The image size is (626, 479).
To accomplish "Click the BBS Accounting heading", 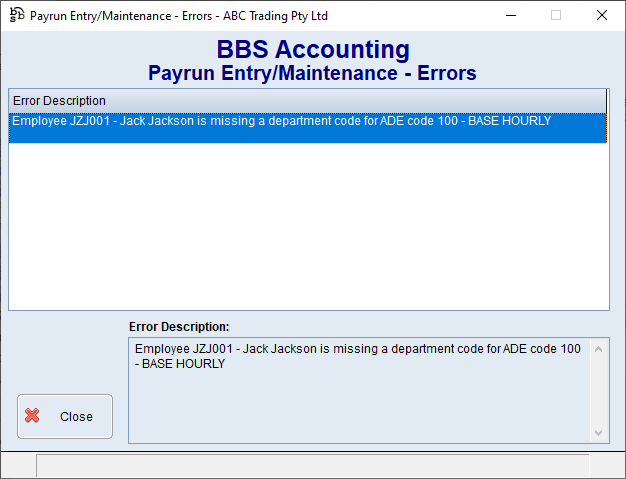I will click(x=312, y=50).
